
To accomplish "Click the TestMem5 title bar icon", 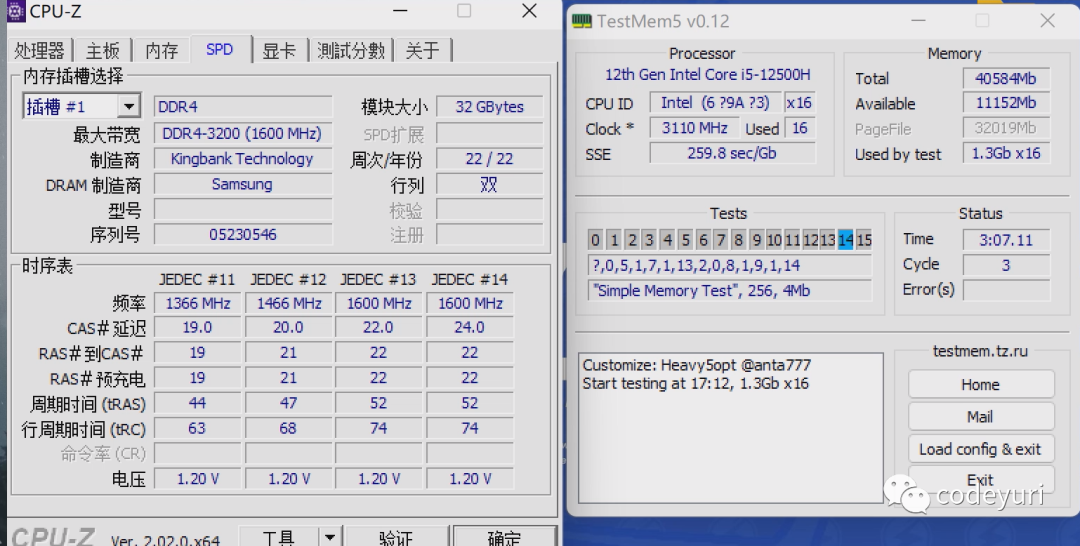I will point(581,21).
